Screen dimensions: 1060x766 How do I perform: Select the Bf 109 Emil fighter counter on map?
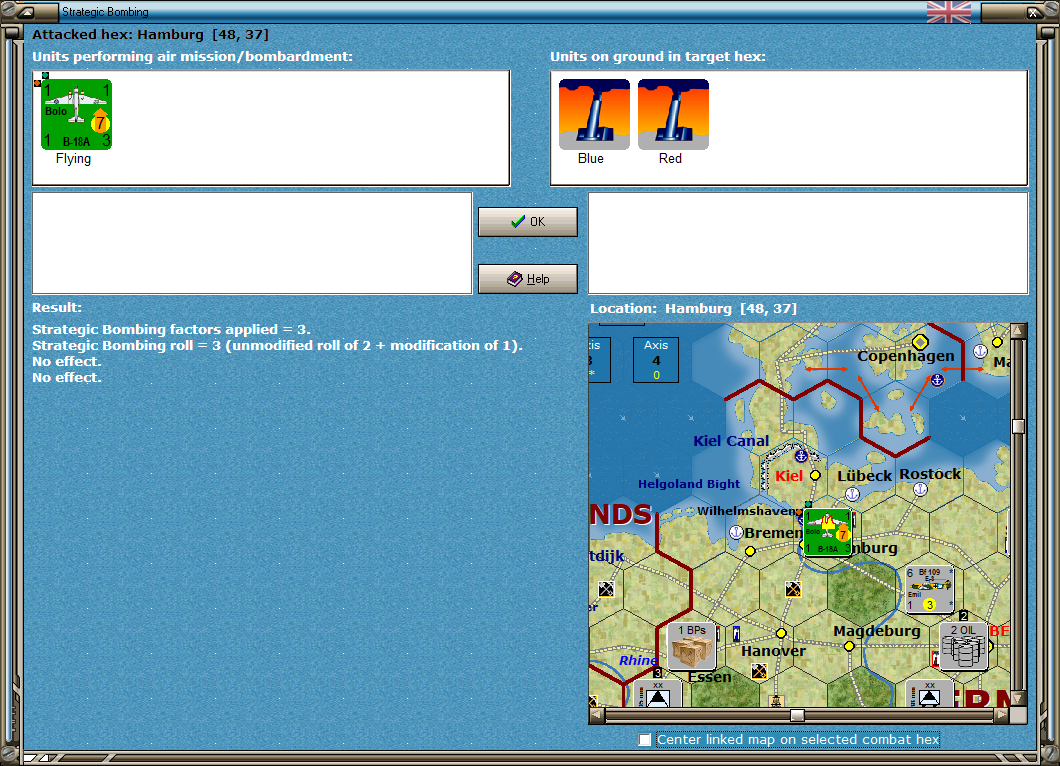[930, 588]
